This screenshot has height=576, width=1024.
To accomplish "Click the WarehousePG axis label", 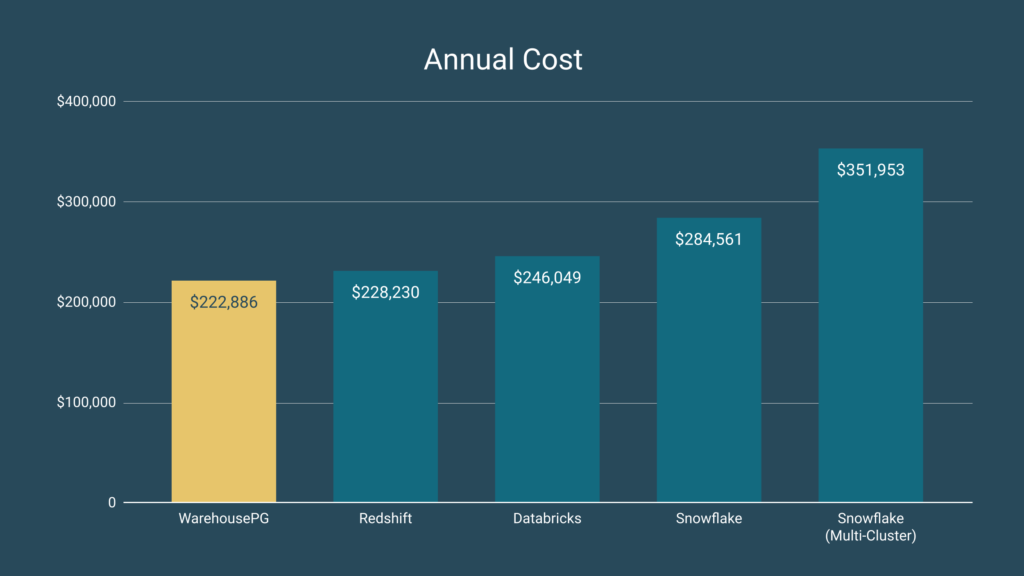I will click(x=223, y=519).
